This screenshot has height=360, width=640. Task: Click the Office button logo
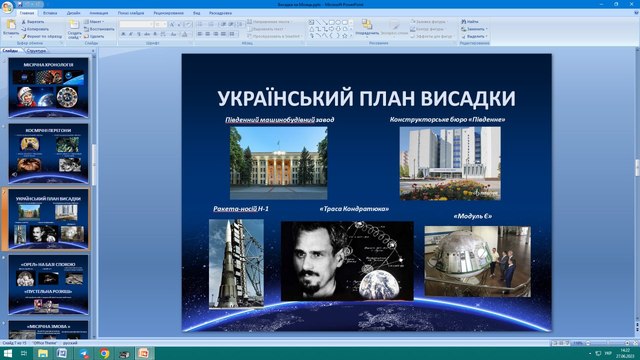click(x=7, y=6)
